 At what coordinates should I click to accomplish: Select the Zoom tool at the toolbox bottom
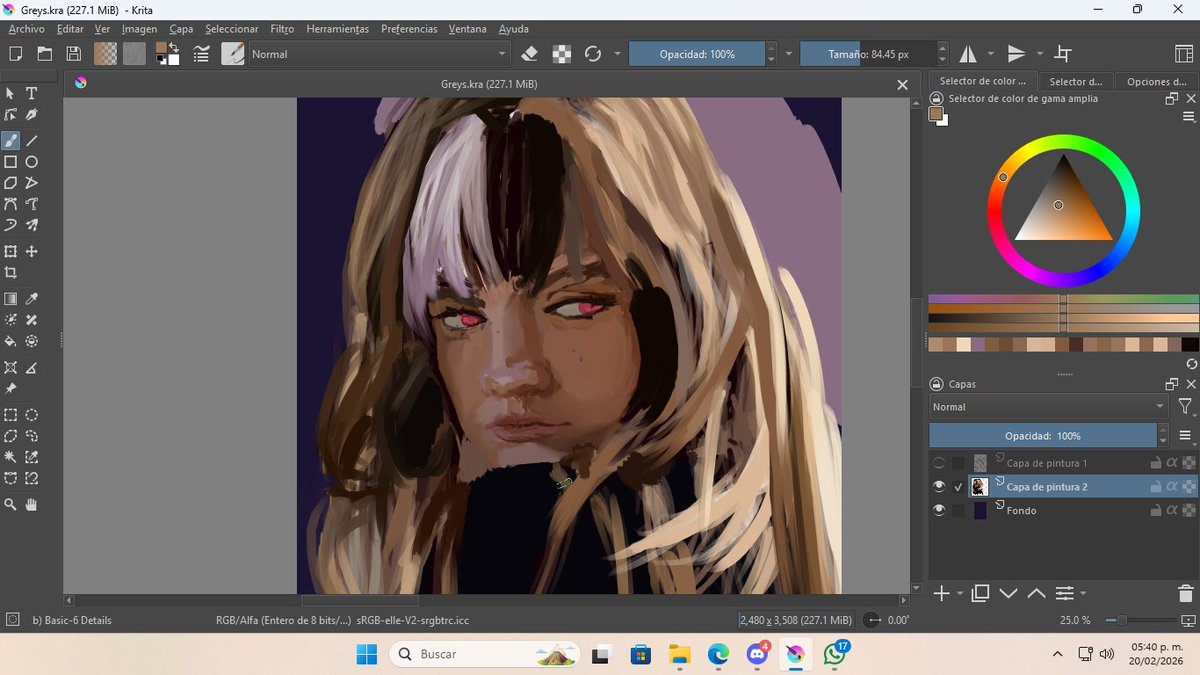coord(12,503)
